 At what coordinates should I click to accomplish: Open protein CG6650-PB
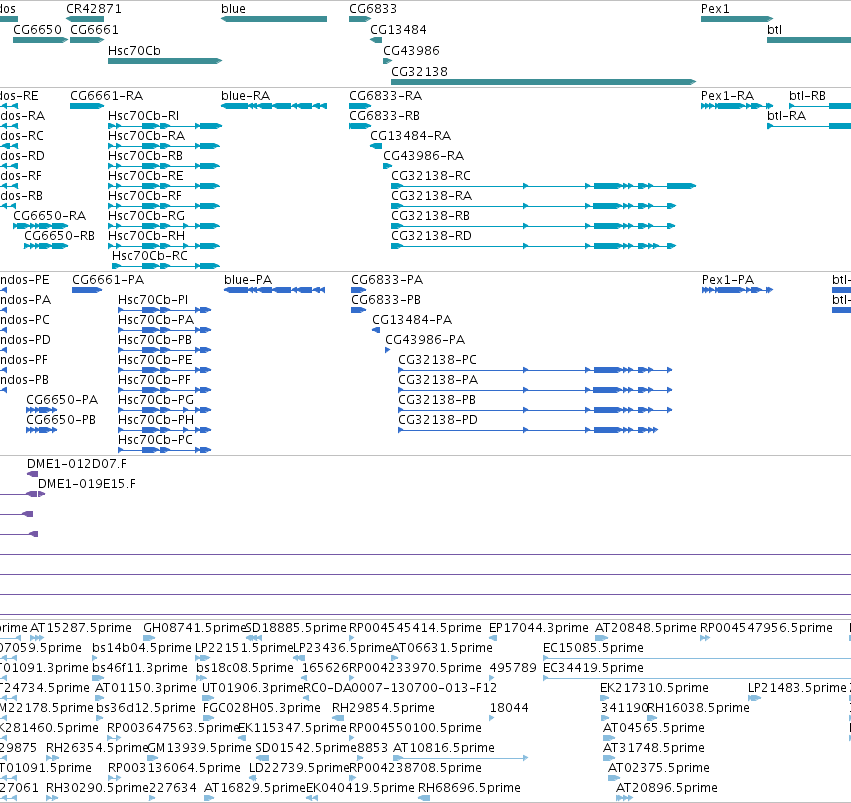[x=61, y=420]
